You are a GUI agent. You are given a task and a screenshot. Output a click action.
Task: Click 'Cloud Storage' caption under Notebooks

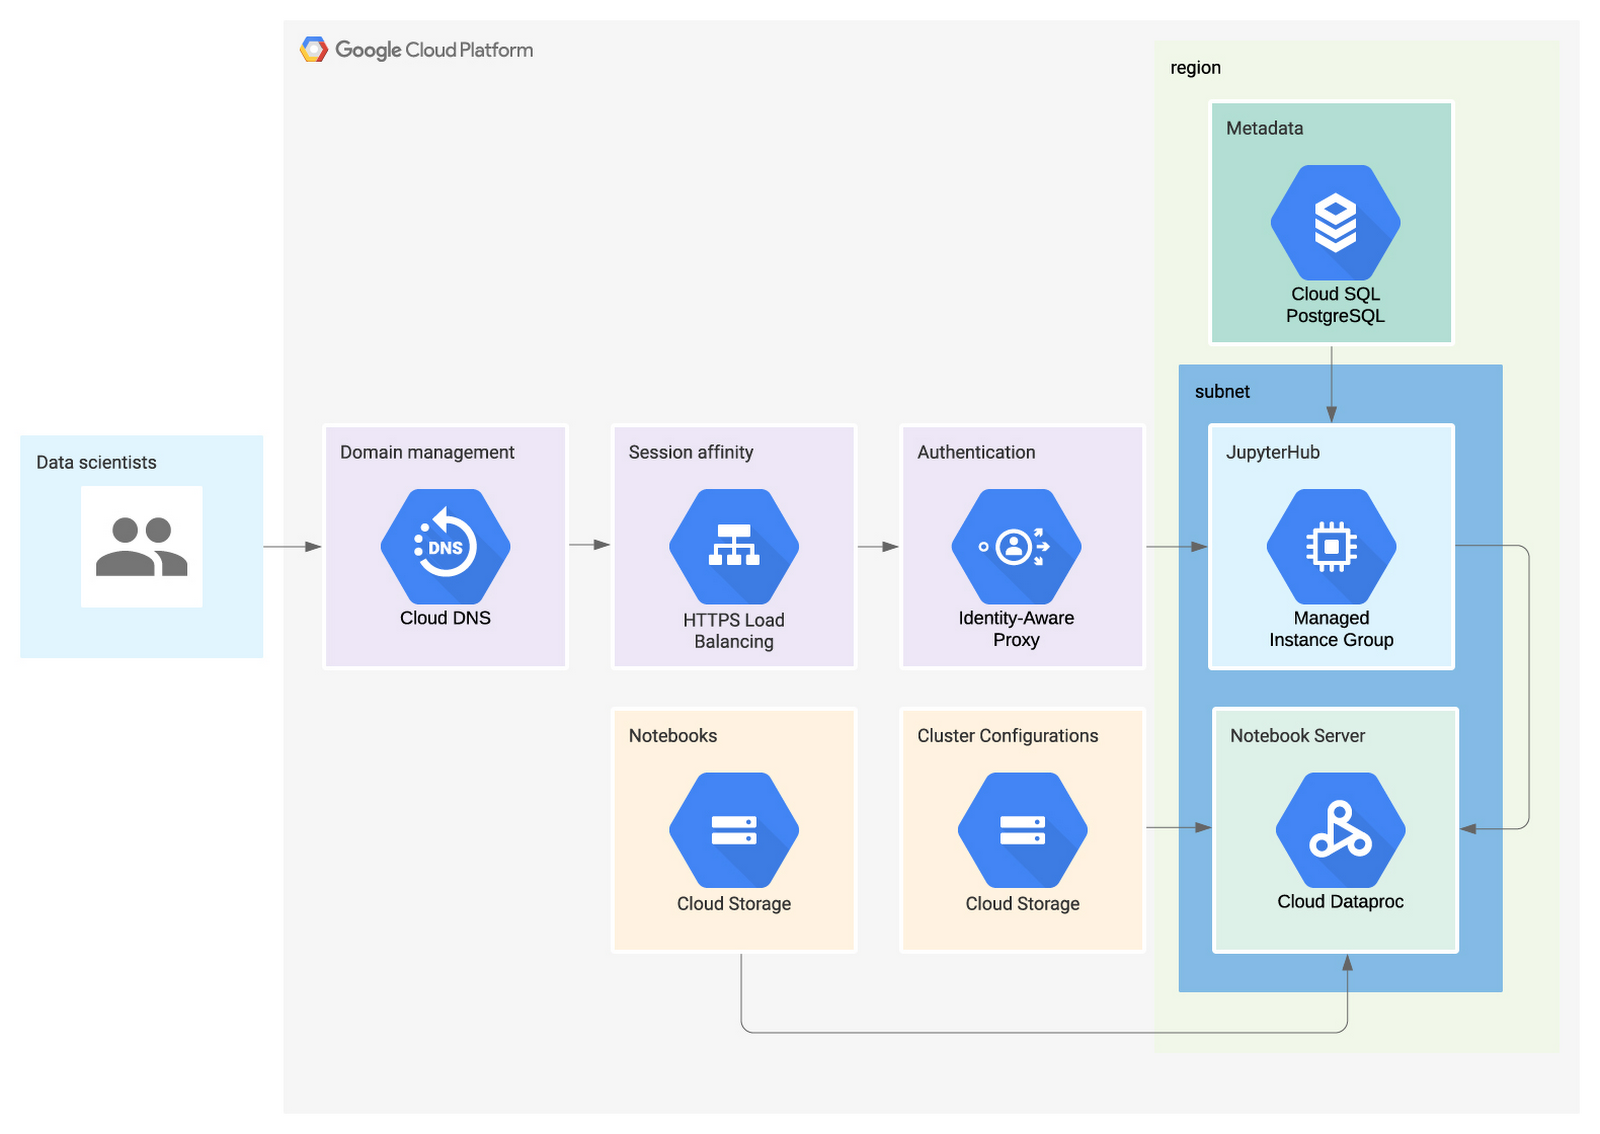tap(734, 903)
